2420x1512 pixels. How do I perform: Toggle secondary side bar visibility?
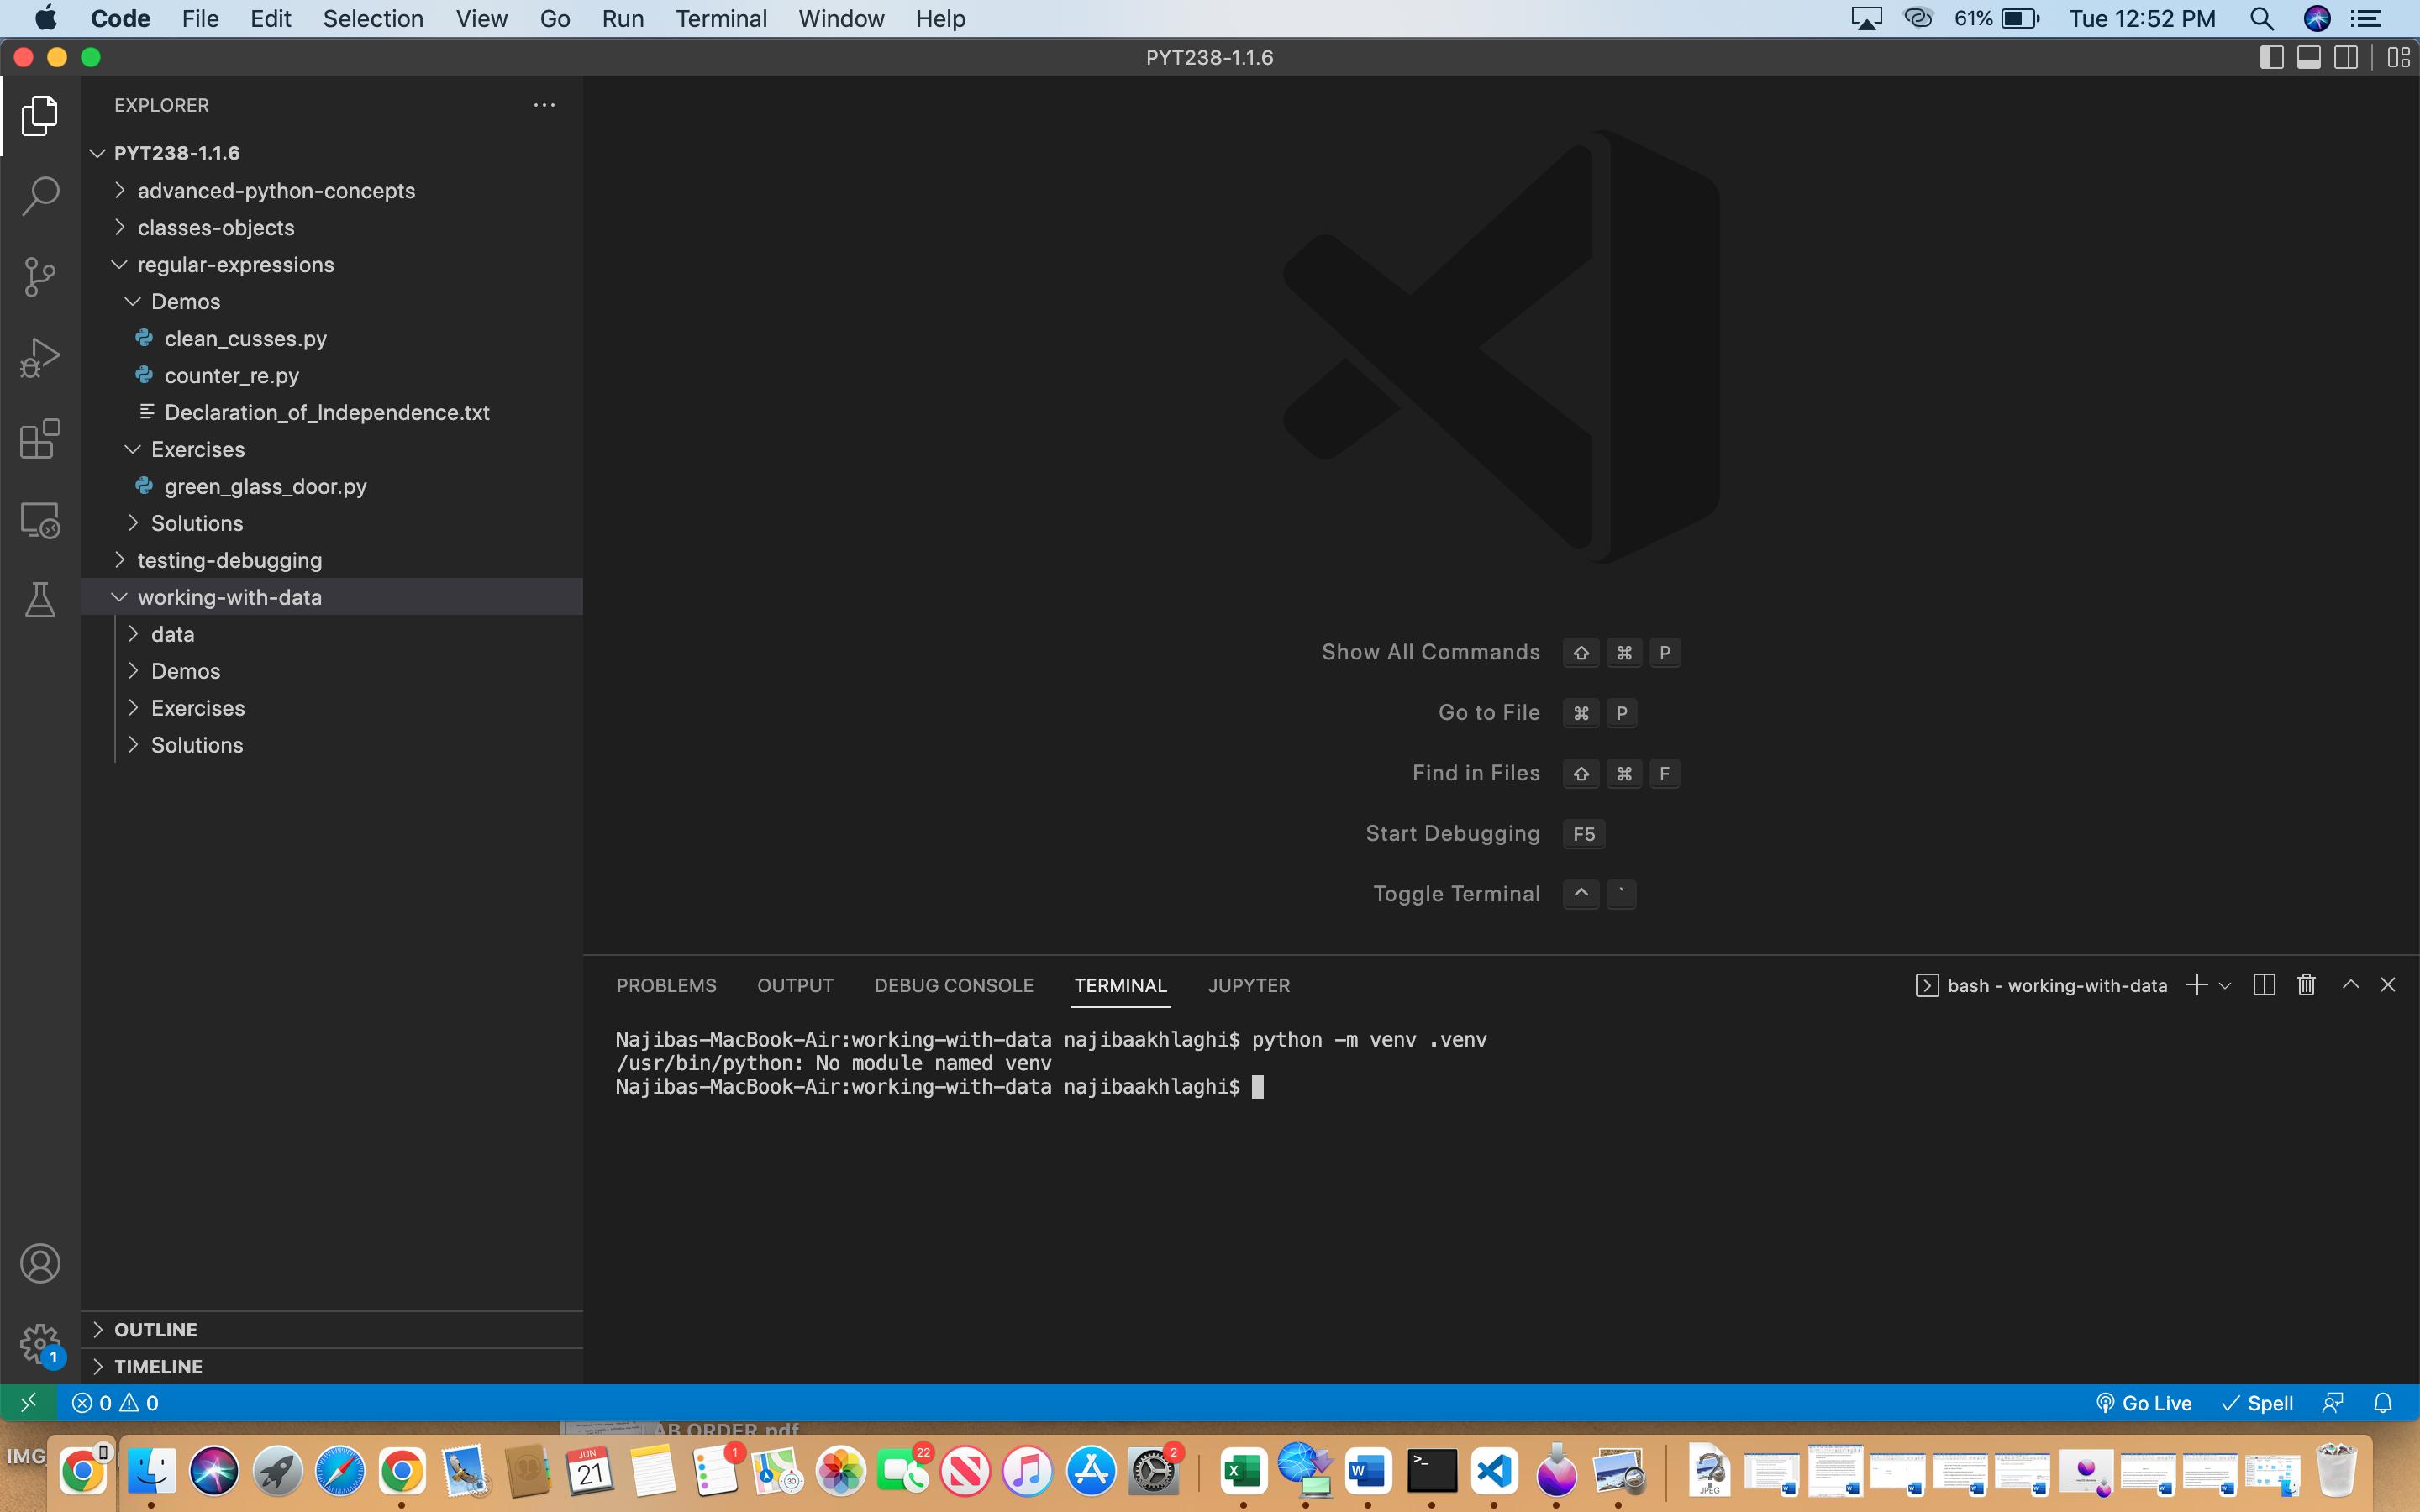[x=2346, y=58]
